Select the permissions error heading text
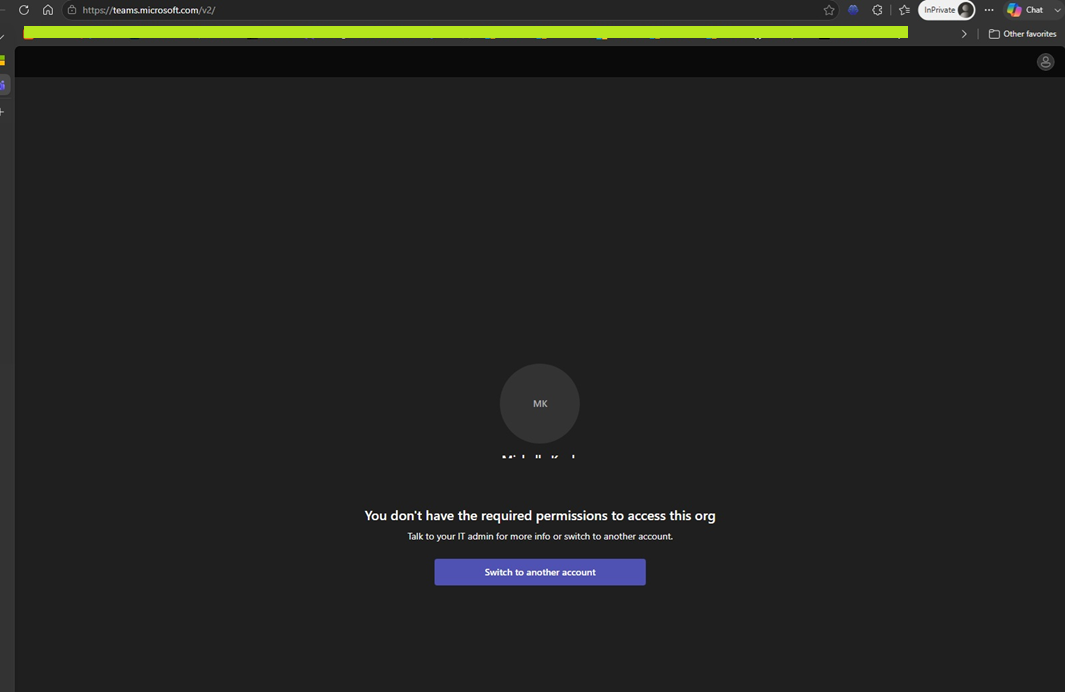This screenshot has width=1065, height=692. coord(540,515)
